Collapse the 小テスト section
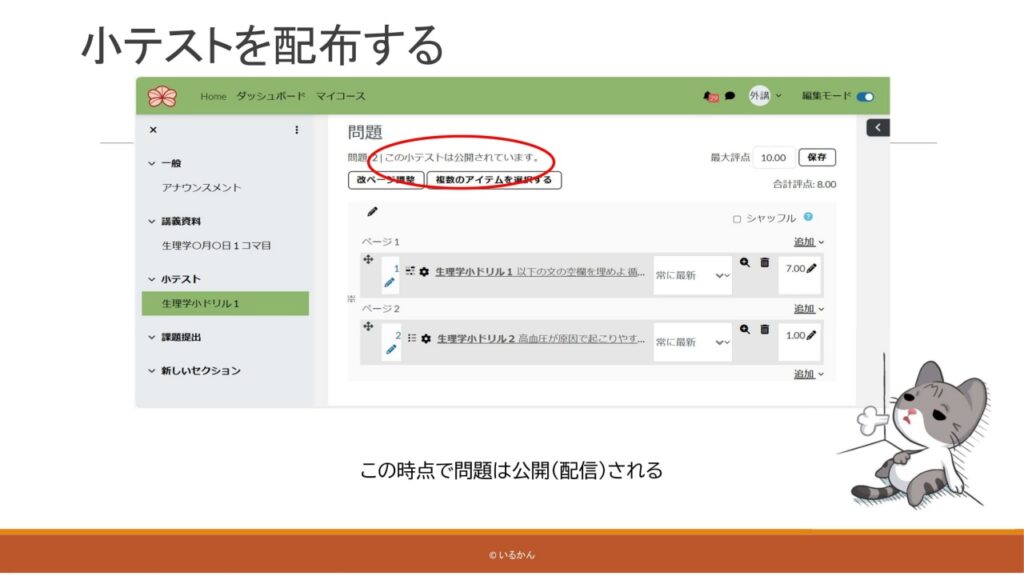The width and height of the screenshot is (1024, 576). [152, 279]
